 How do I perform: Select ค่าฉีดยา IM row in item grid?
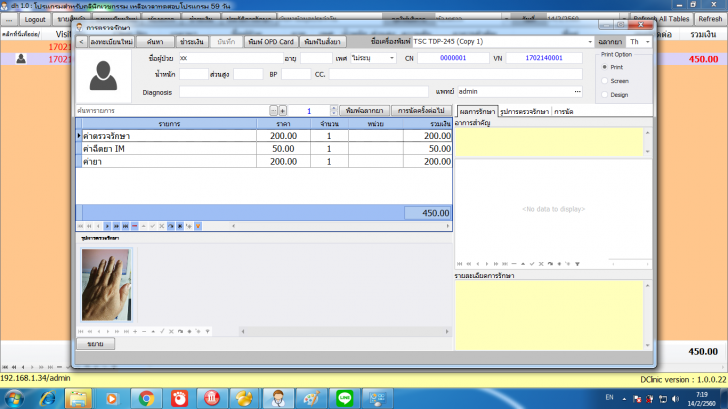click(x=264, y=149)
